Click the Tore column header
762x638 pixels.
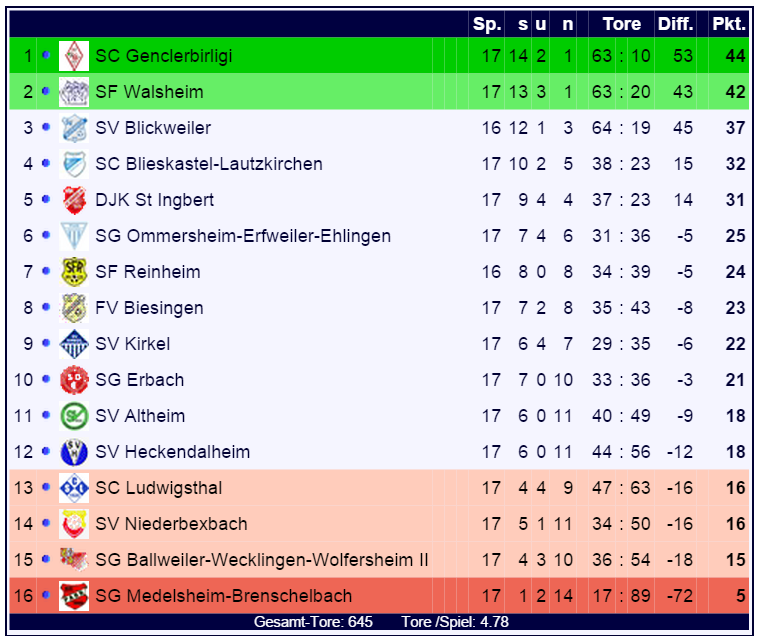[x=622, y=24]
